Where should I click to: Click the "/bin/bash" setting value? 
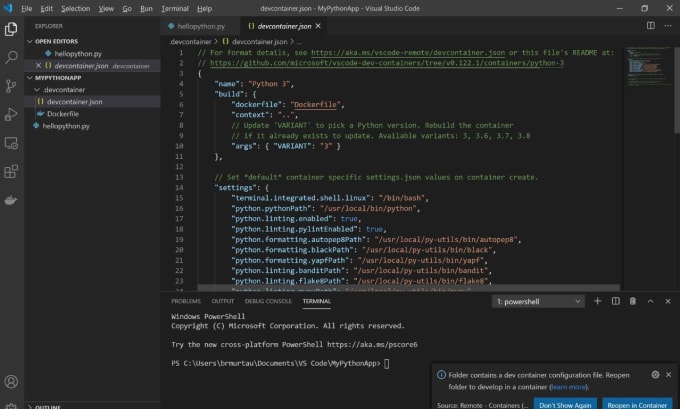[402, 198]
